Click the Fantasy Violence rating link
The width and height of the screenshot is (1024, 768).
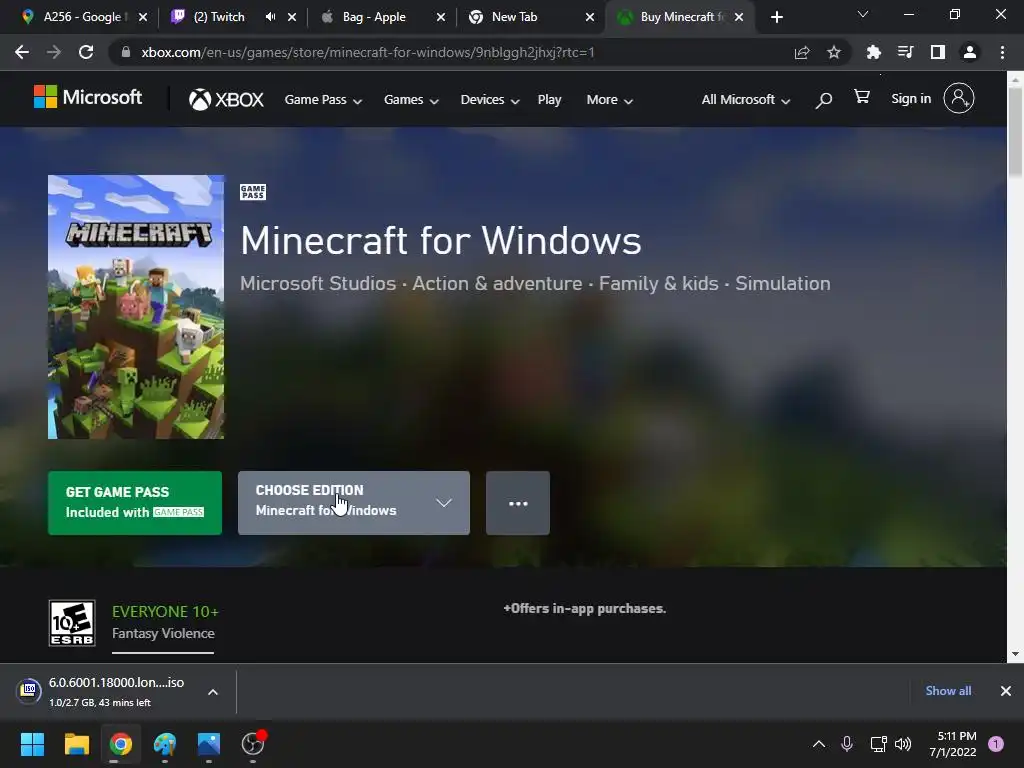pos(163,633)
